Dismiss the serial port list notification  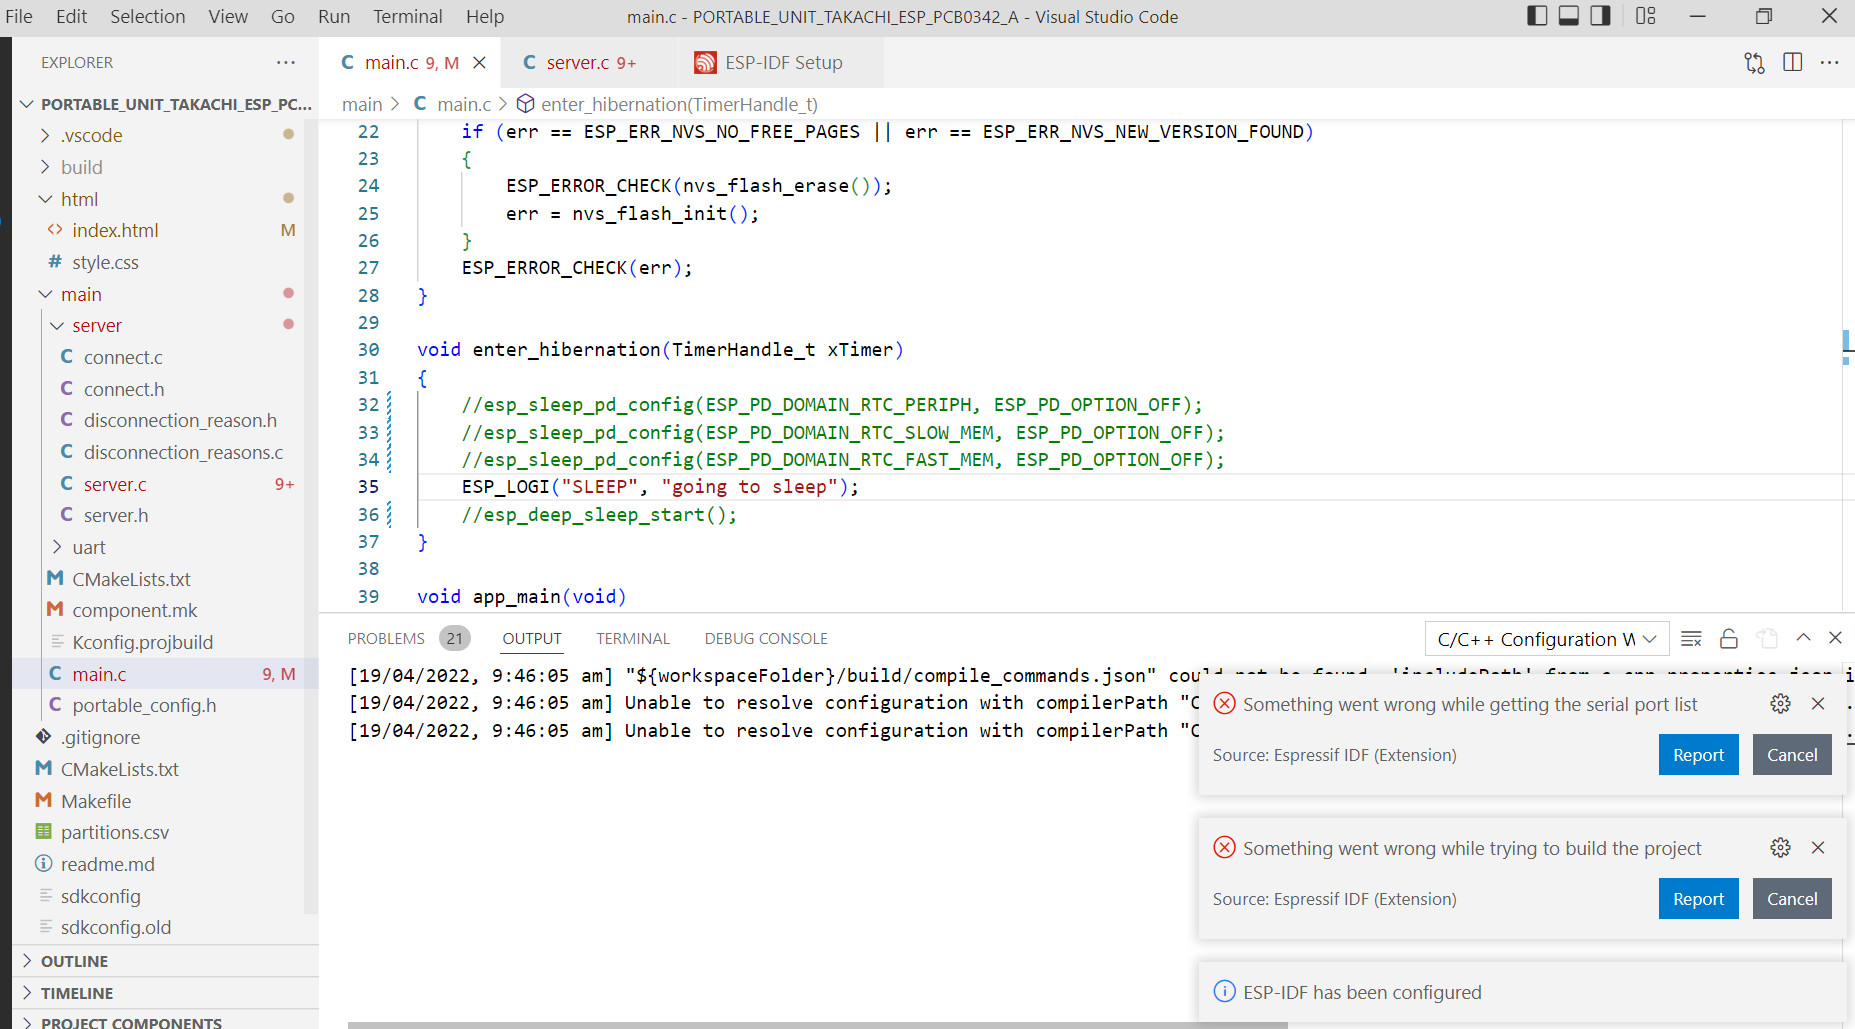1818,704
